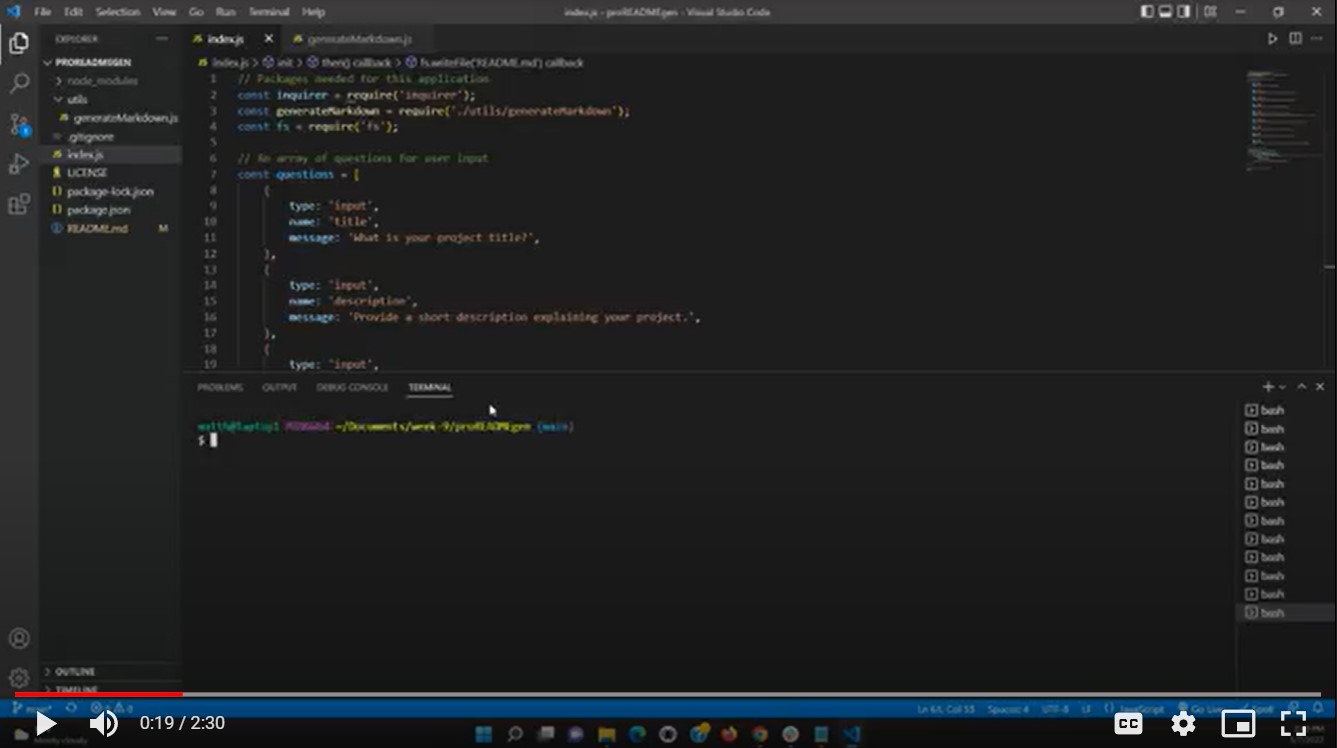Expand the Outline section
Image resolution: width=1337 pixels, height=748 pixels.
110,671
